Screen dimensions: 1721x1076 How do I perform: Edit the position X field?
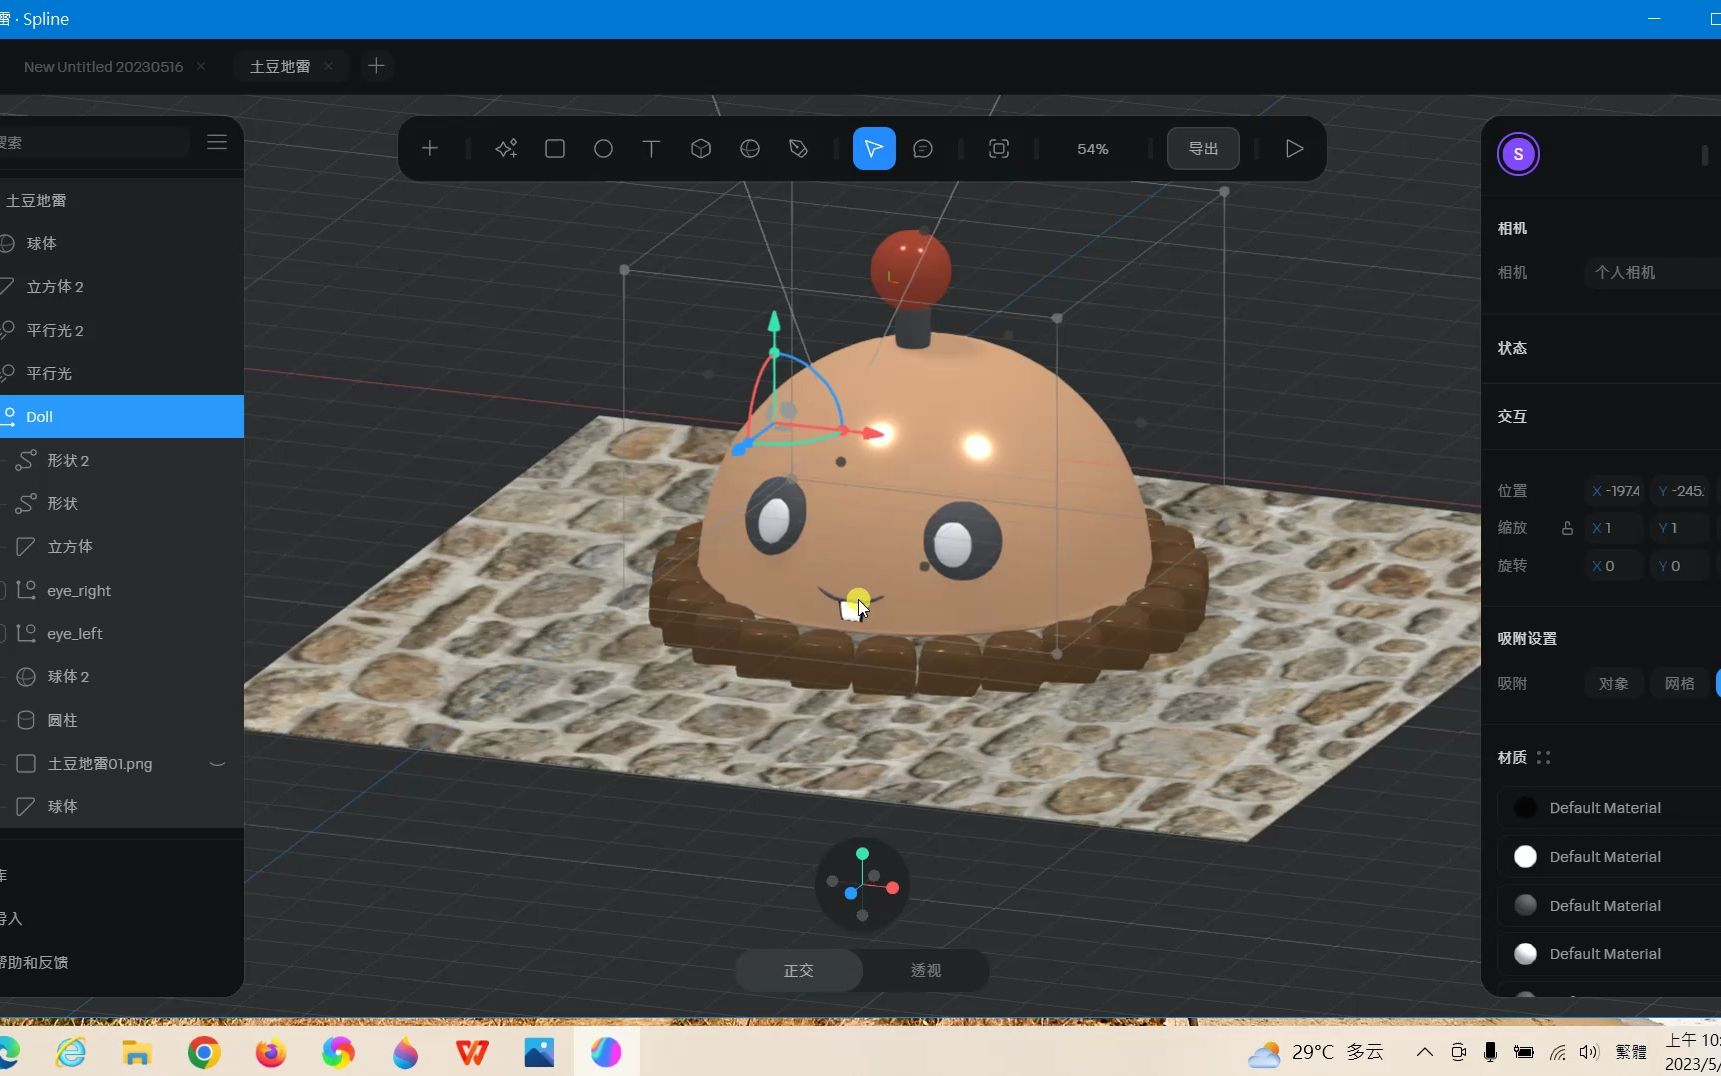[x=1616, y=491]
